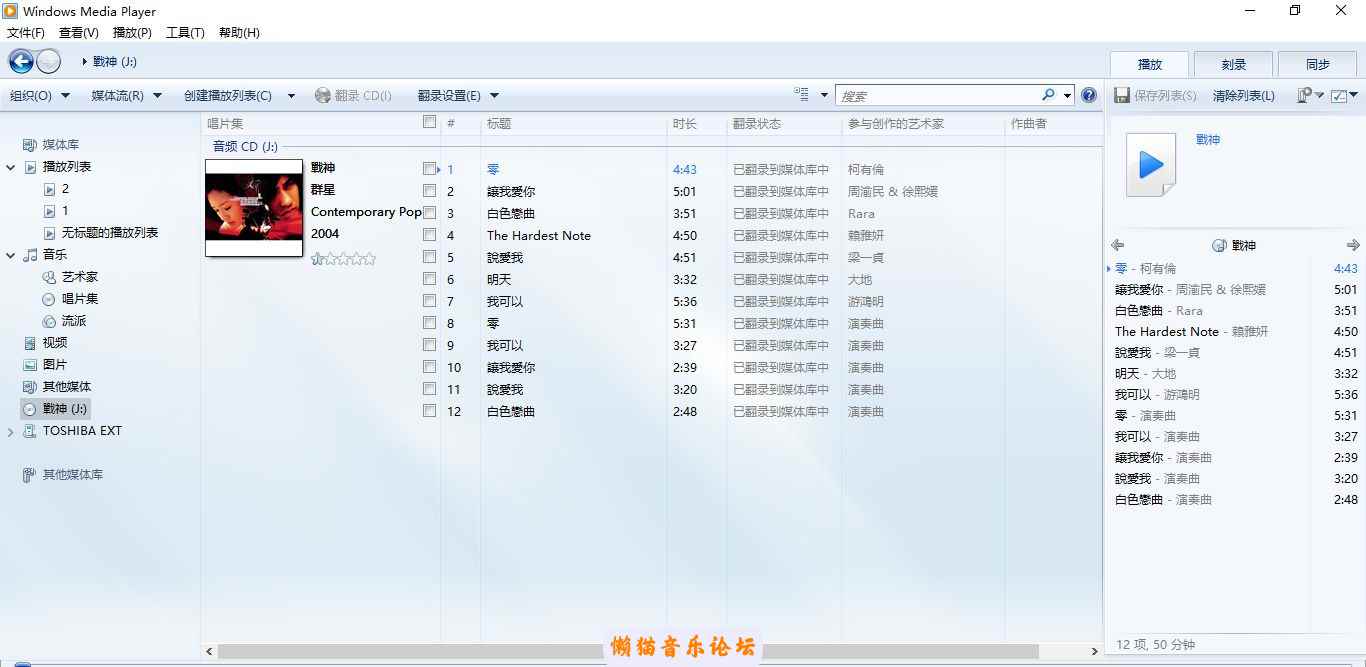
Task: Open the 文件(F) menu
Action: (x=26, y=33)
